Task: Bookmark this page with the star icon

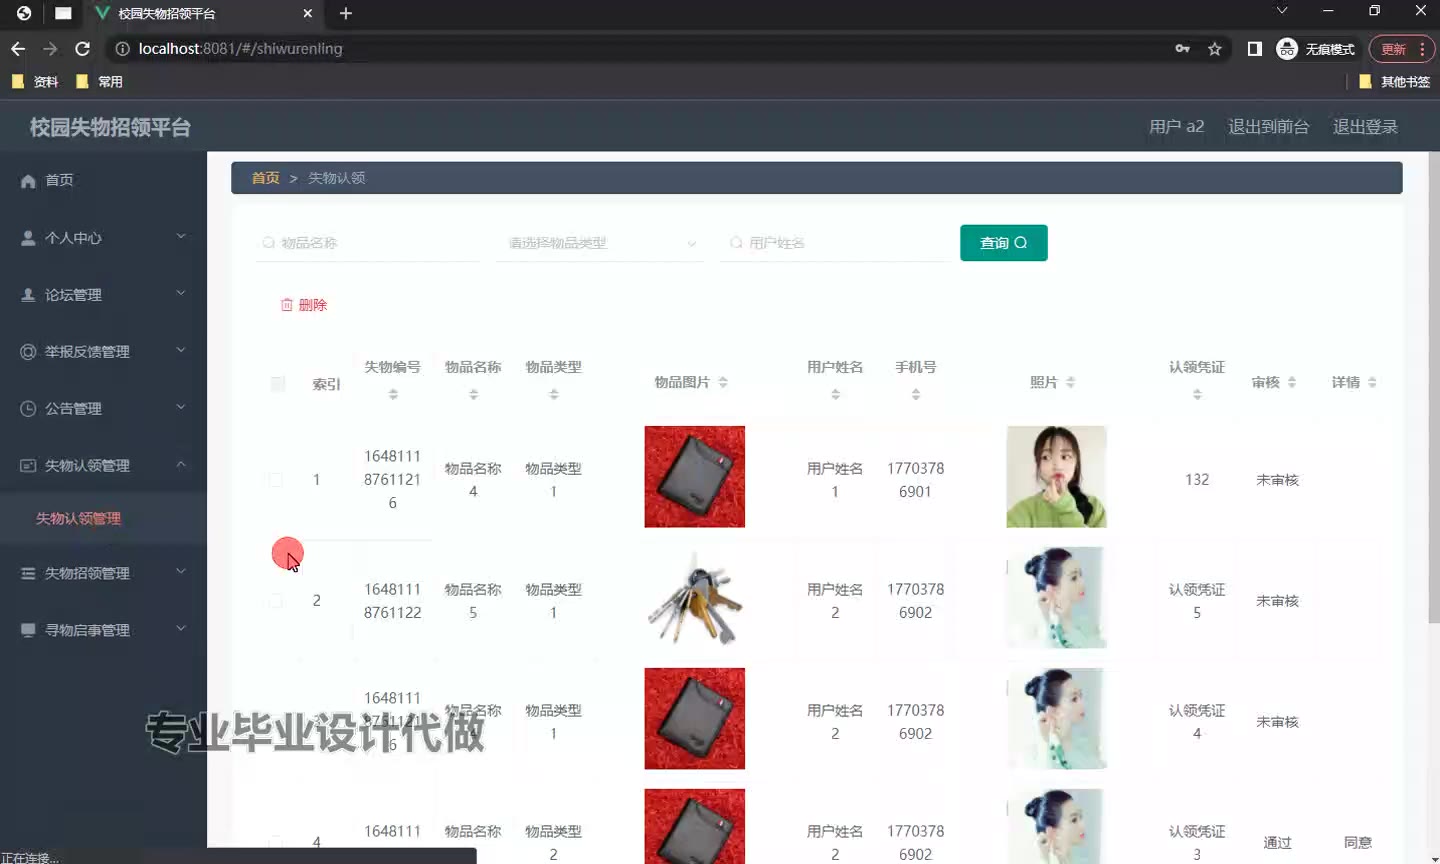Action: (x=1215, y=48)
